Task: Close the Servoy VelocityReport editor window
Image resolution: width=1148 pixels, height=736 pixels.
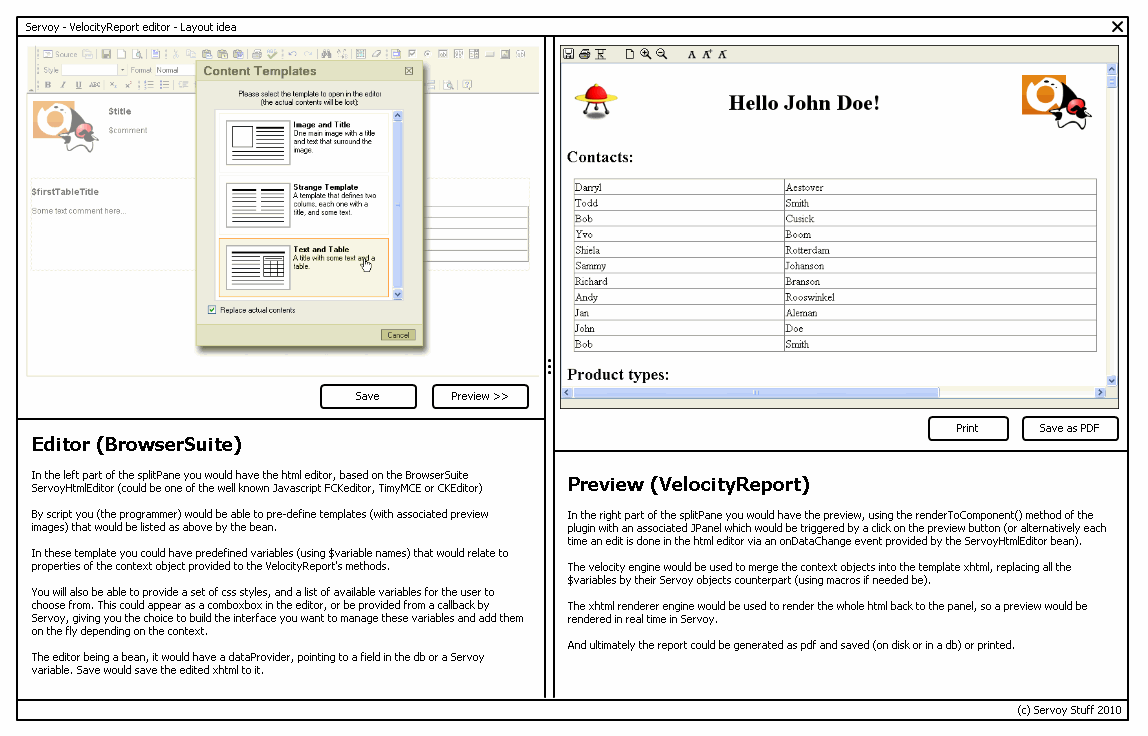Action: coord(1117,27)
